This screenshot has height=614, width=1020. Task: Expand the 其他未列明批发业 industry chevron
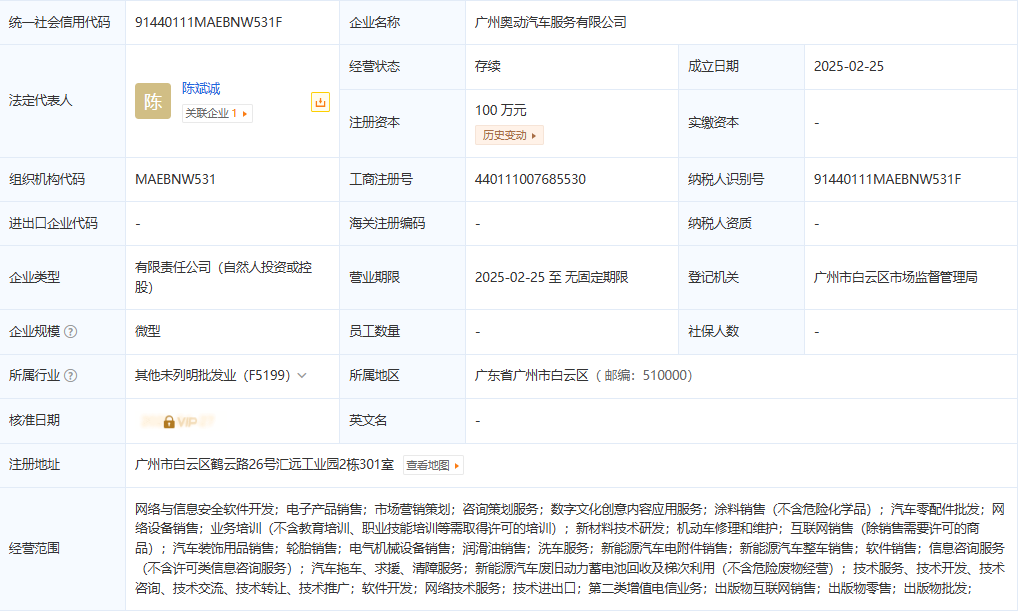302,376
